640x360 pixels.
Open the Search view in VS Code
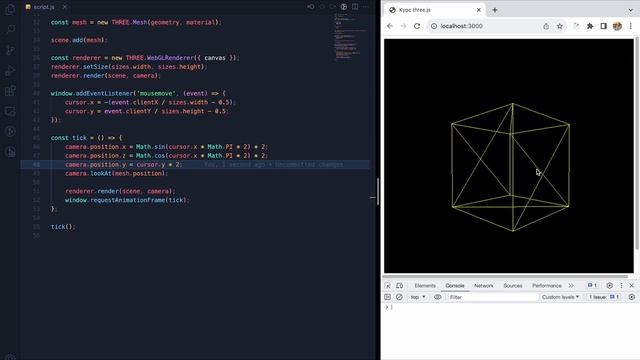(10, 29)
